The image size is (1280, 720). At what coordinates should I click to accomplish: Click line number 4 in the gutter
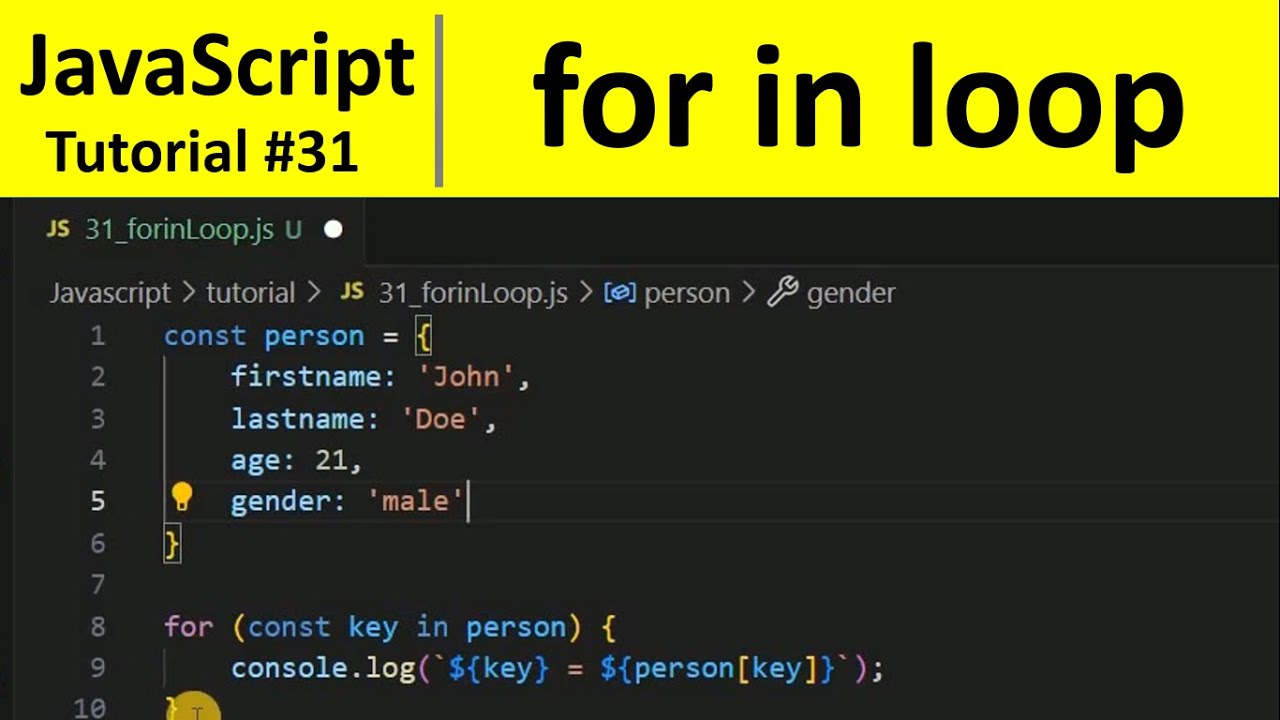98,460
